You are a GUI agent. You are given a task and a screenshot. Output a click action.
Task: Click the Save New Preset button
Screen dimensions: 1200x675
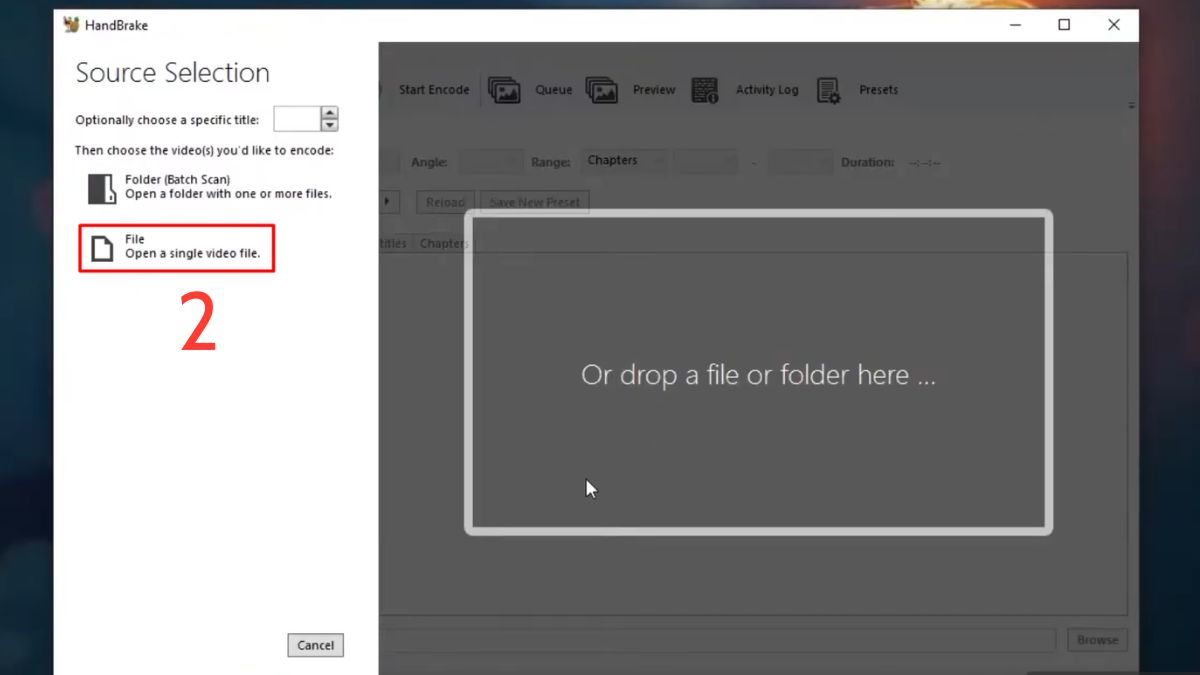click(x=535, y=202)
